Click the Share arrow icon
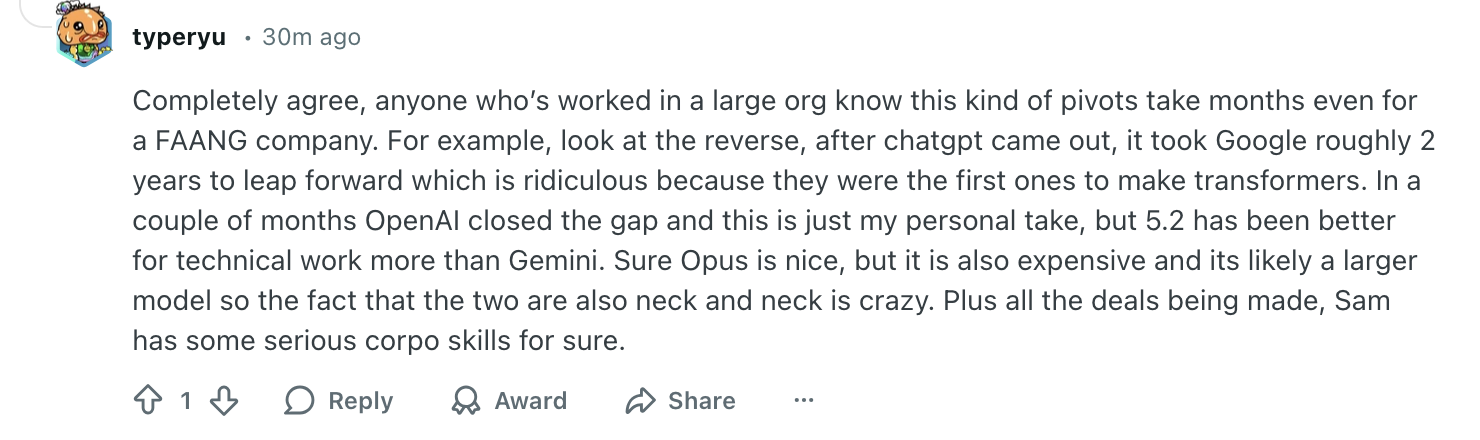The height and width of the screenshot is (440, 1480). 639,401
